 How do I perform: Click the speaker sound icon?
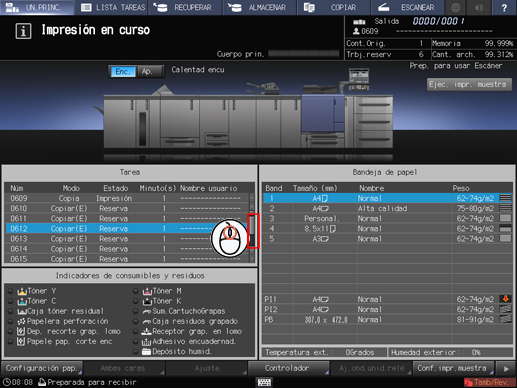pyautogui.click(x=479, y=7)
